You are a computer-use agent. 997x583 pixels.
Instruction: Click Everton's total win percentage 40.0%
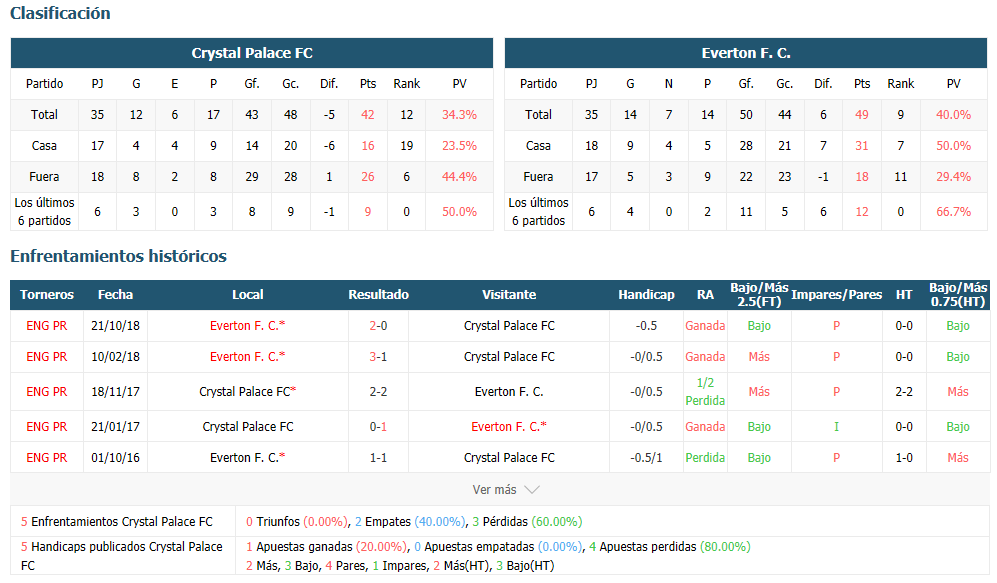pyautogui.click(x=953, y=115)
